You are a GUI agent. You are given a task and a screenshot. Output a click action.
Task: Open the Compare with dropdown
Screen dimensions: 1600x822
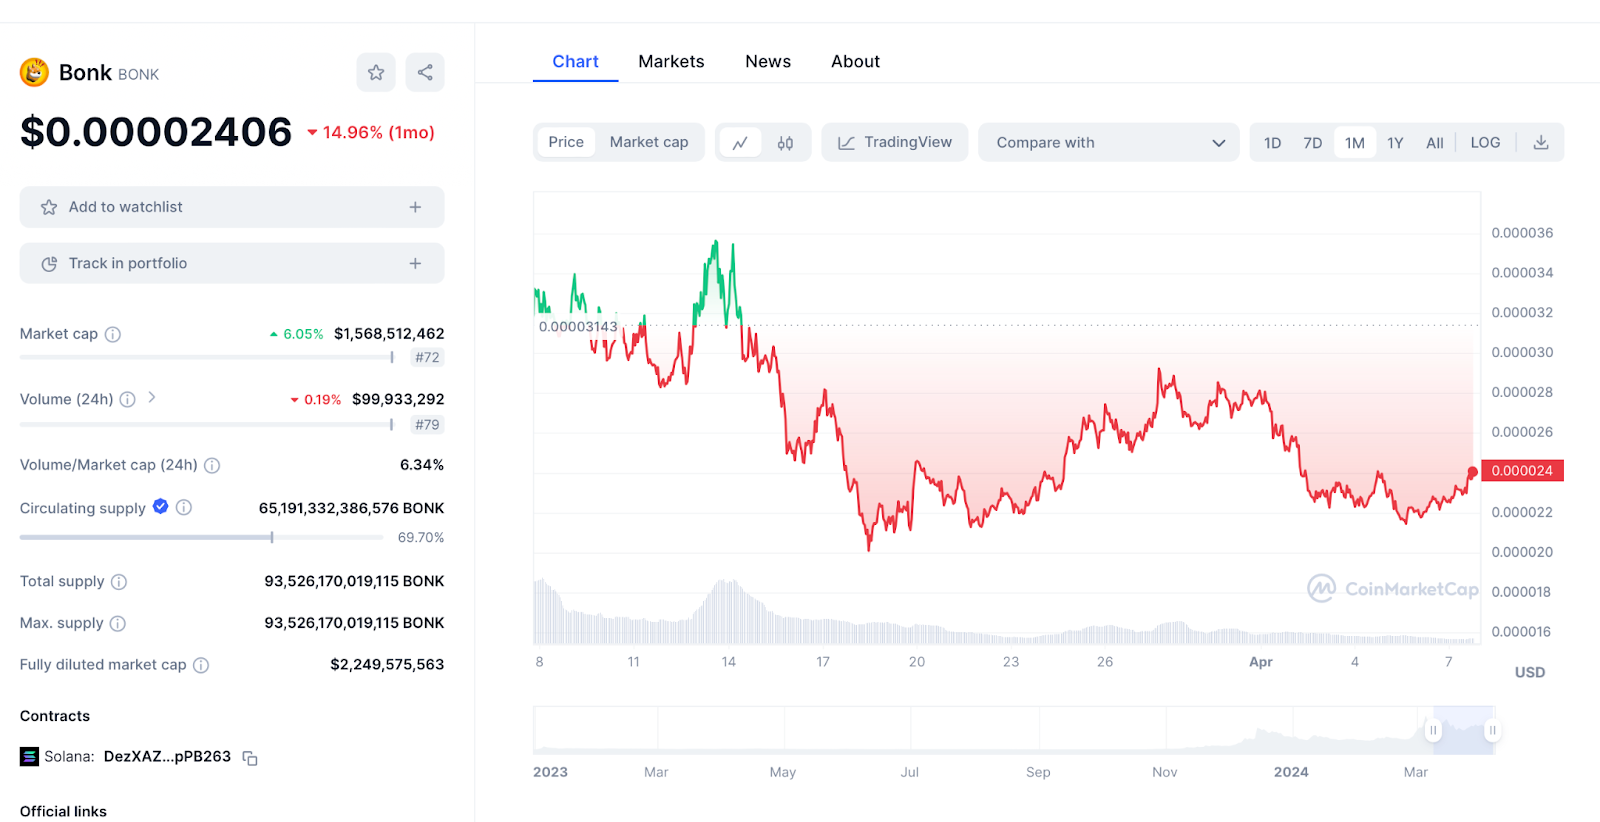coord(1109,142)
